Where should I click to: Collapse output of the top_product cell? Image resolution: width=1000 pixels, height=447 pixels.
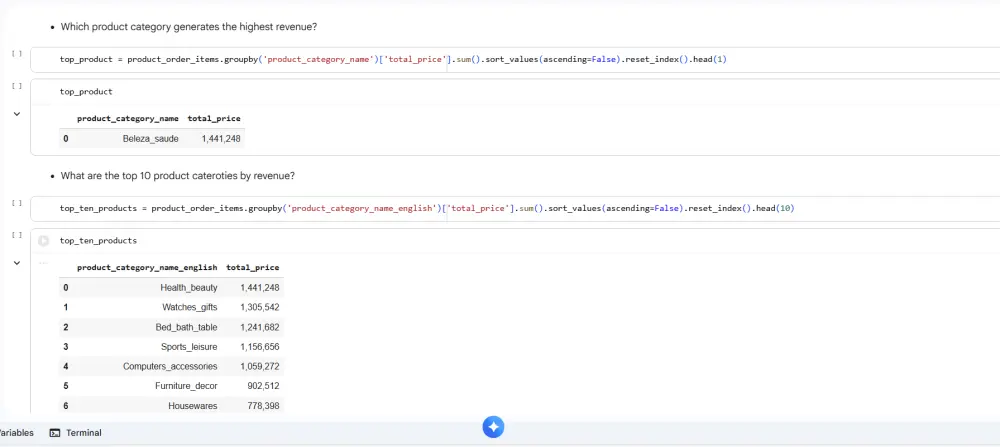tap(17, 114)
